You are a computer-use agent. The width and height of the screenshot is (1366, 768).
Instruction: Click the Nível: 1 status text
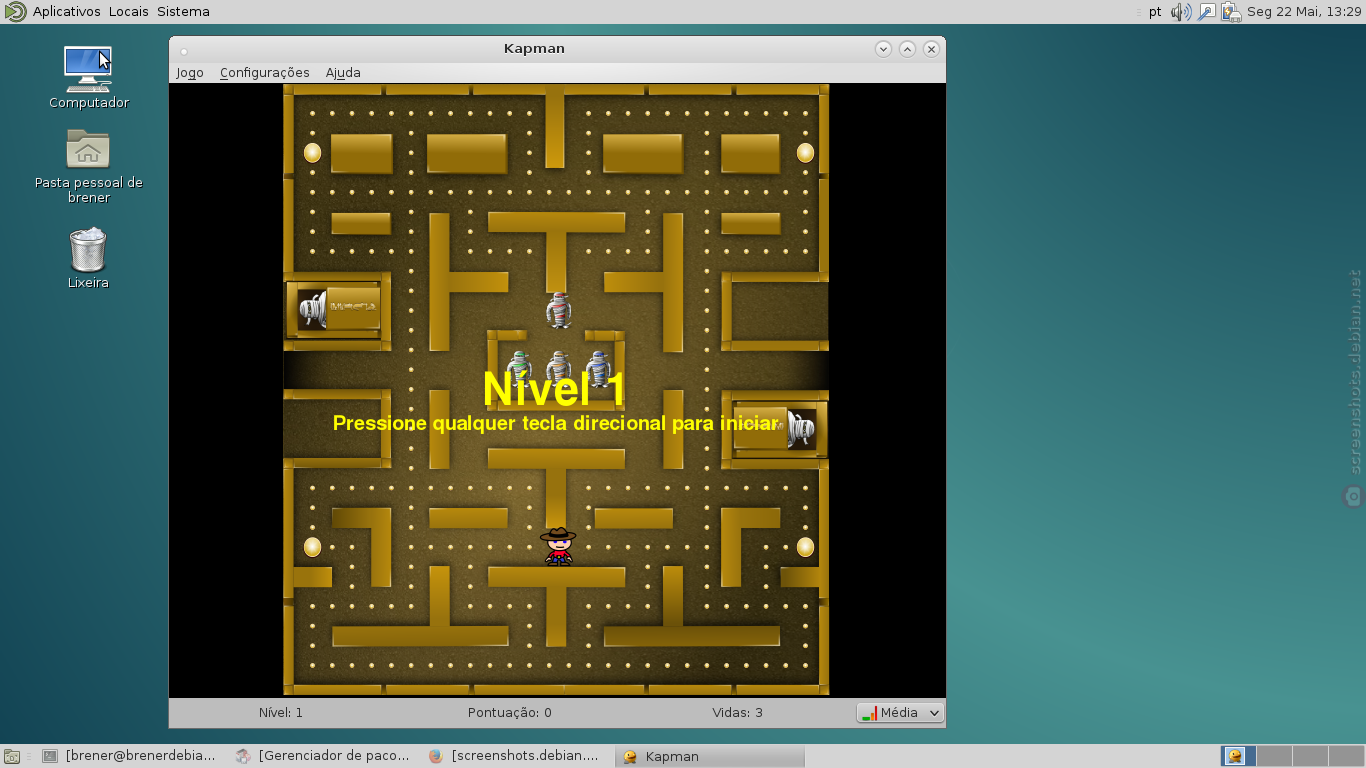pos(280,713)
